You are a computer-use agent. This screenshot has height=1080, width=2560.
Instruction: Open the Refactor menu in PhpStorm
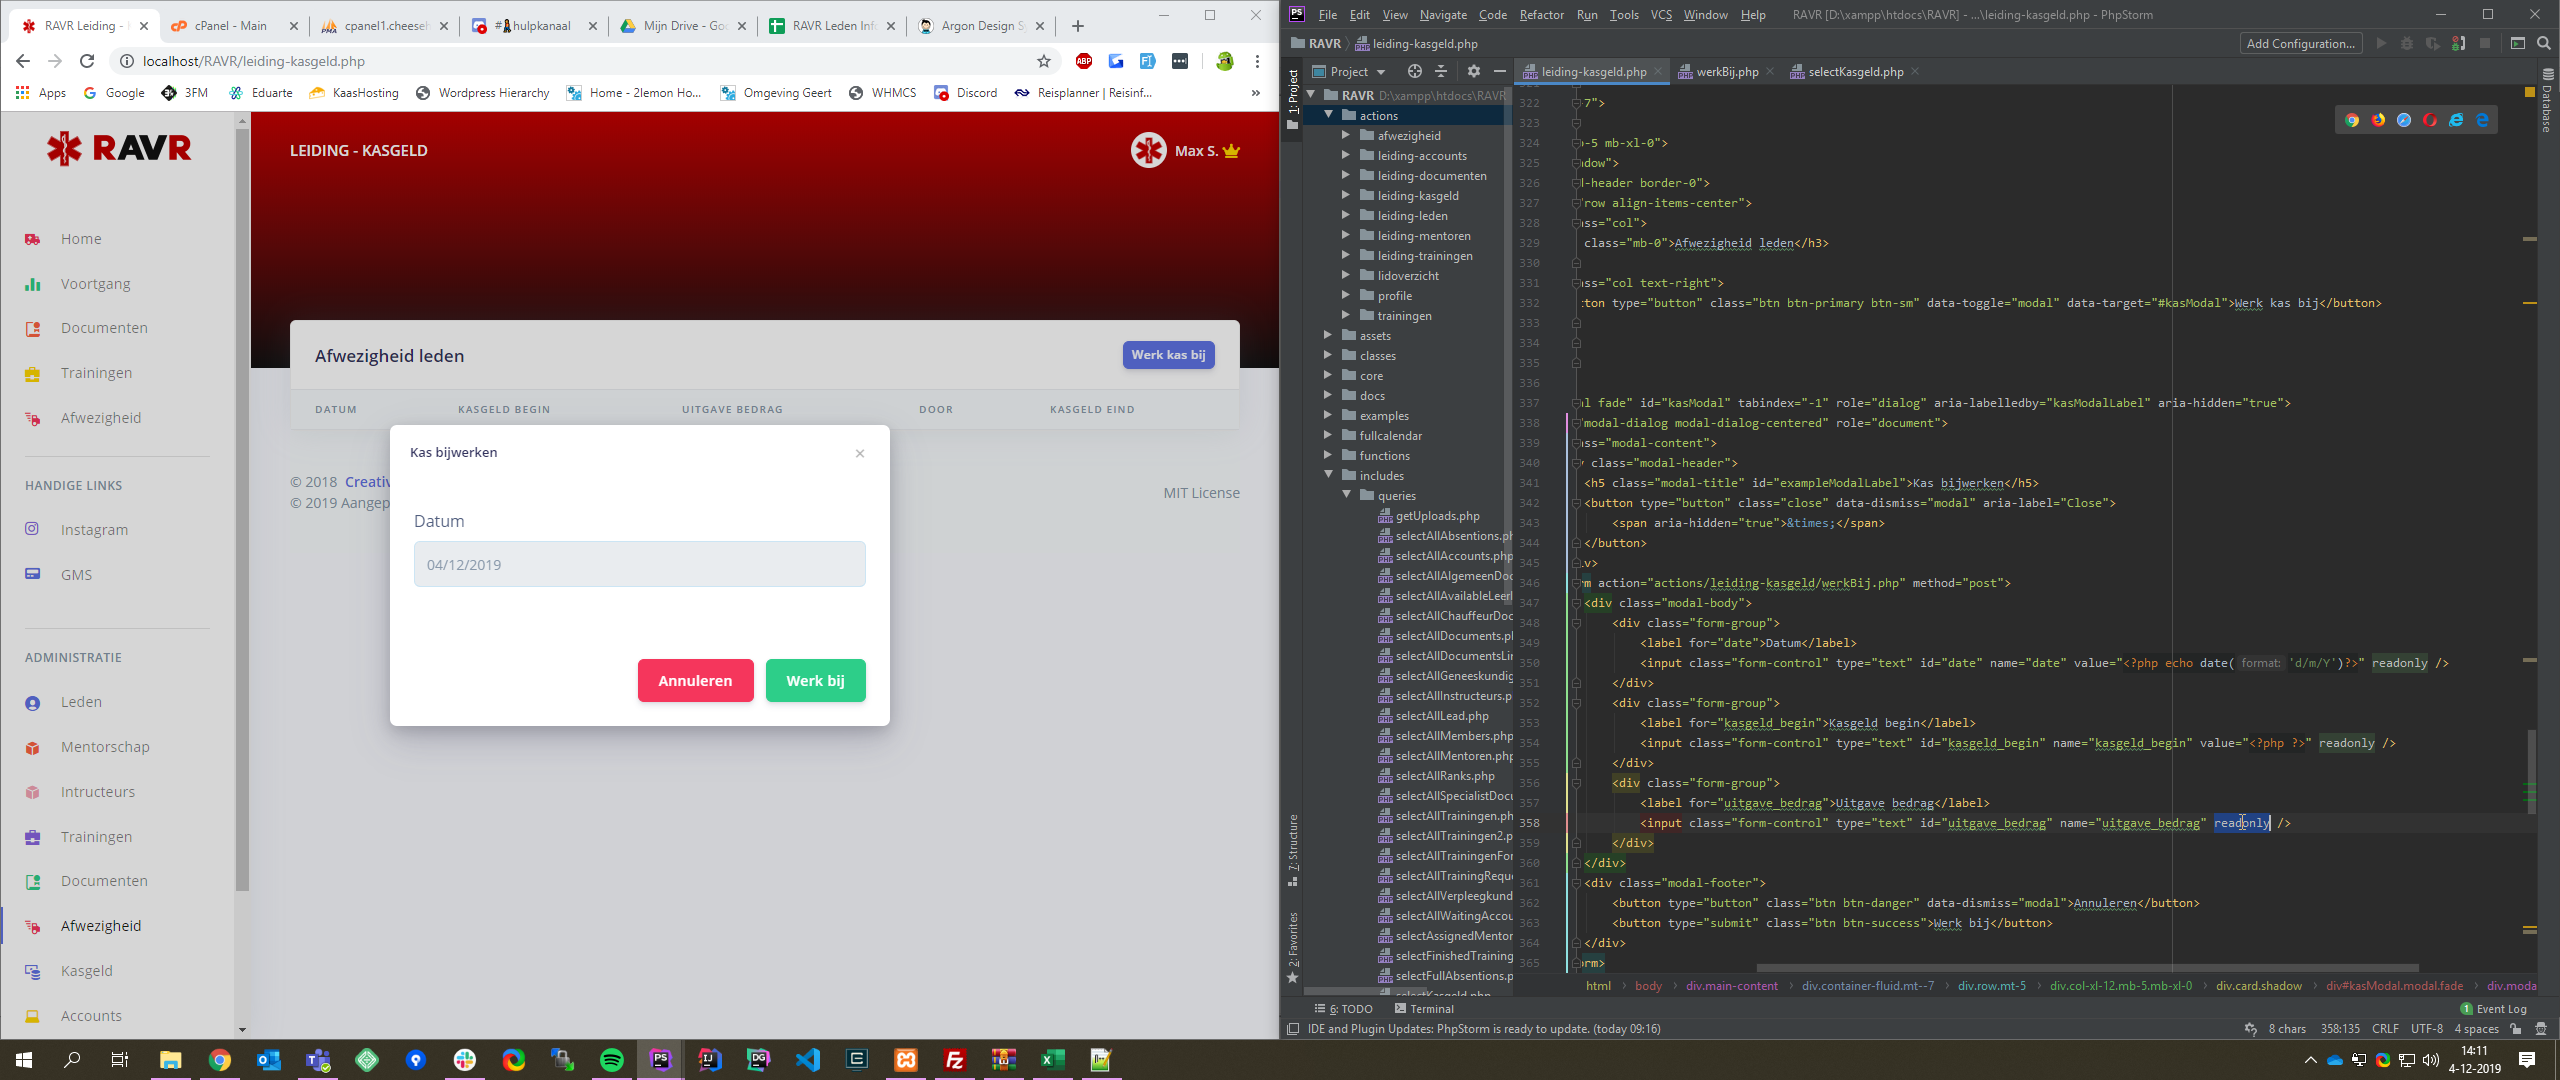point(1541,15)
